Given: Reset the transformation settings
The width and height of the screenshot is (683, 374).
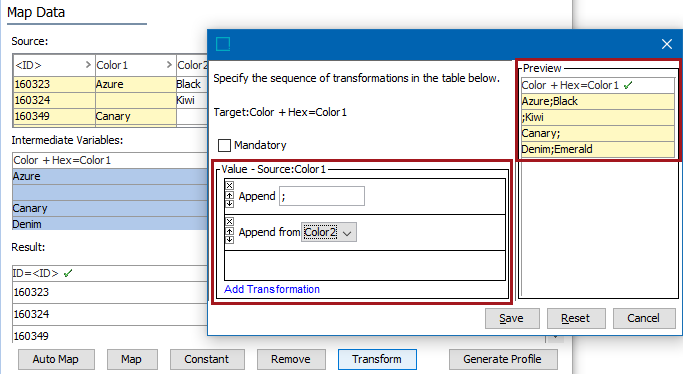Looking at the screenshot, I should [x=576, y=318].
